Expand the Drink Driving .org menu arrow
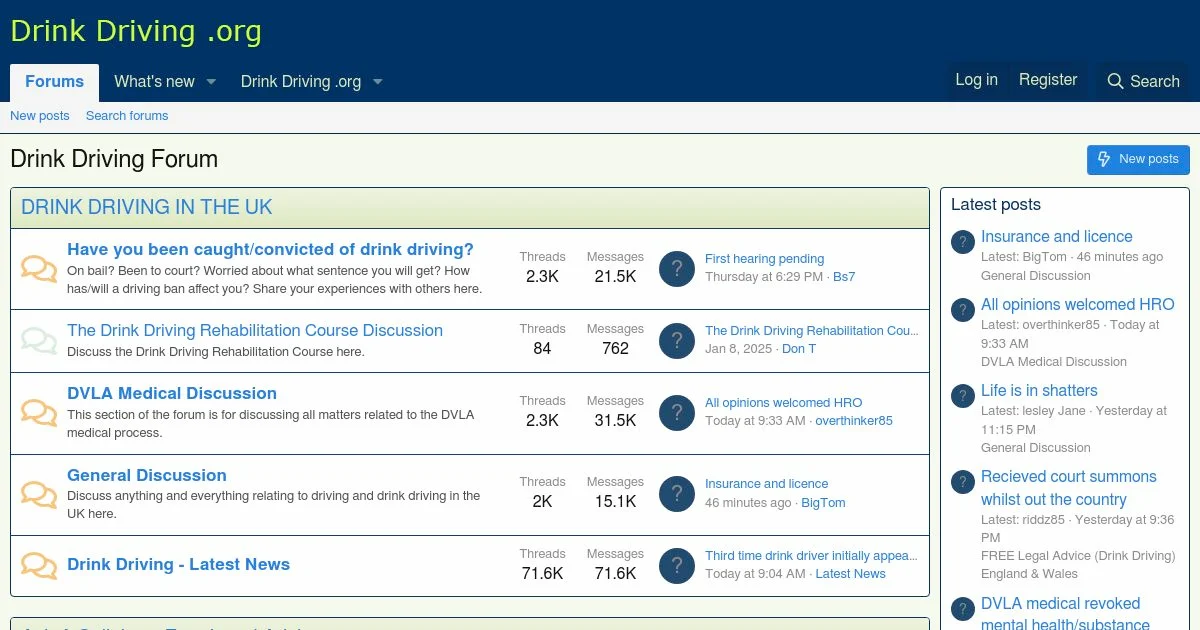This screenshot has height=630, width=1200. 378,82
